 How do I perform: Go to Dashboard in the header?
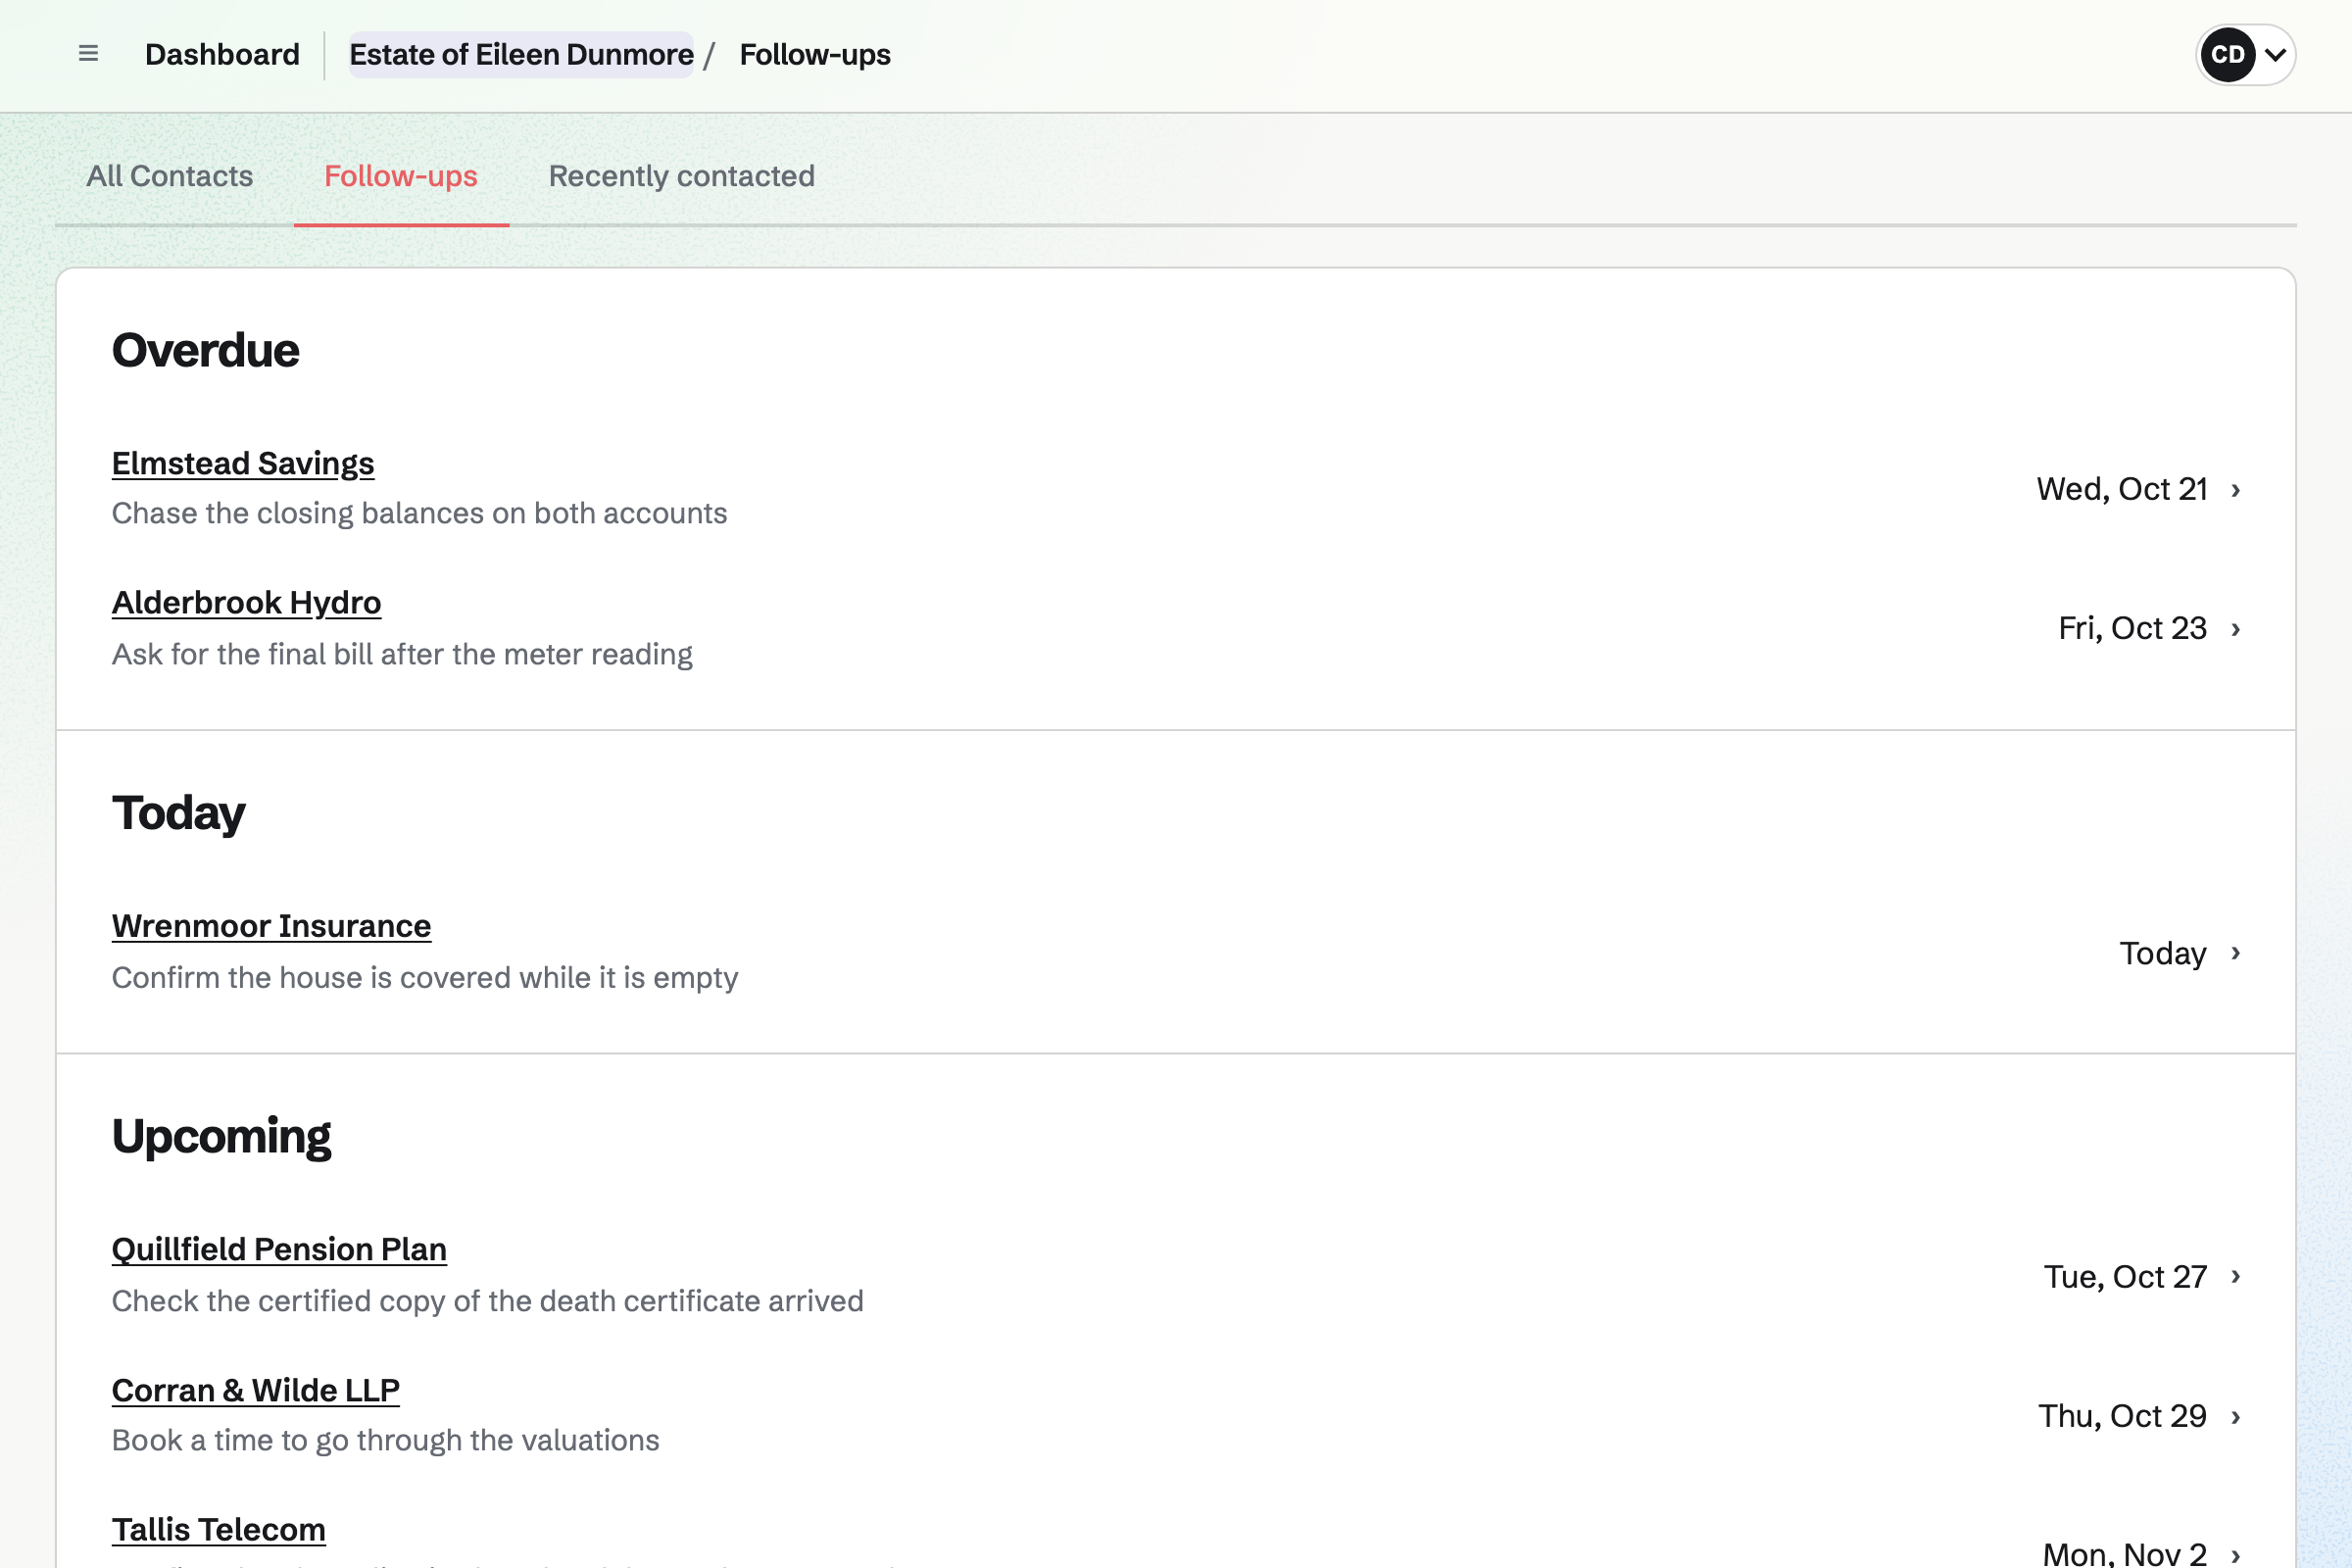222,54
